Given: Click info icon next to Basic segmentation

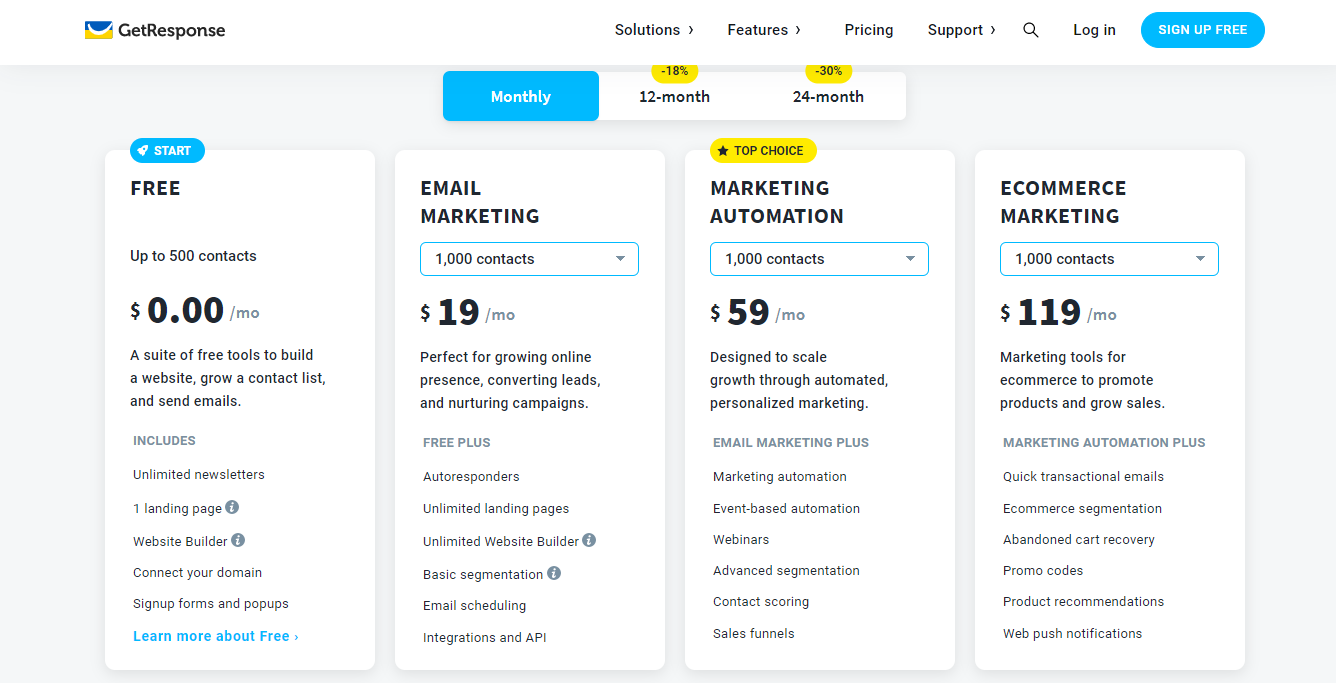Looking at the screenshot, I should coord(554,573).
